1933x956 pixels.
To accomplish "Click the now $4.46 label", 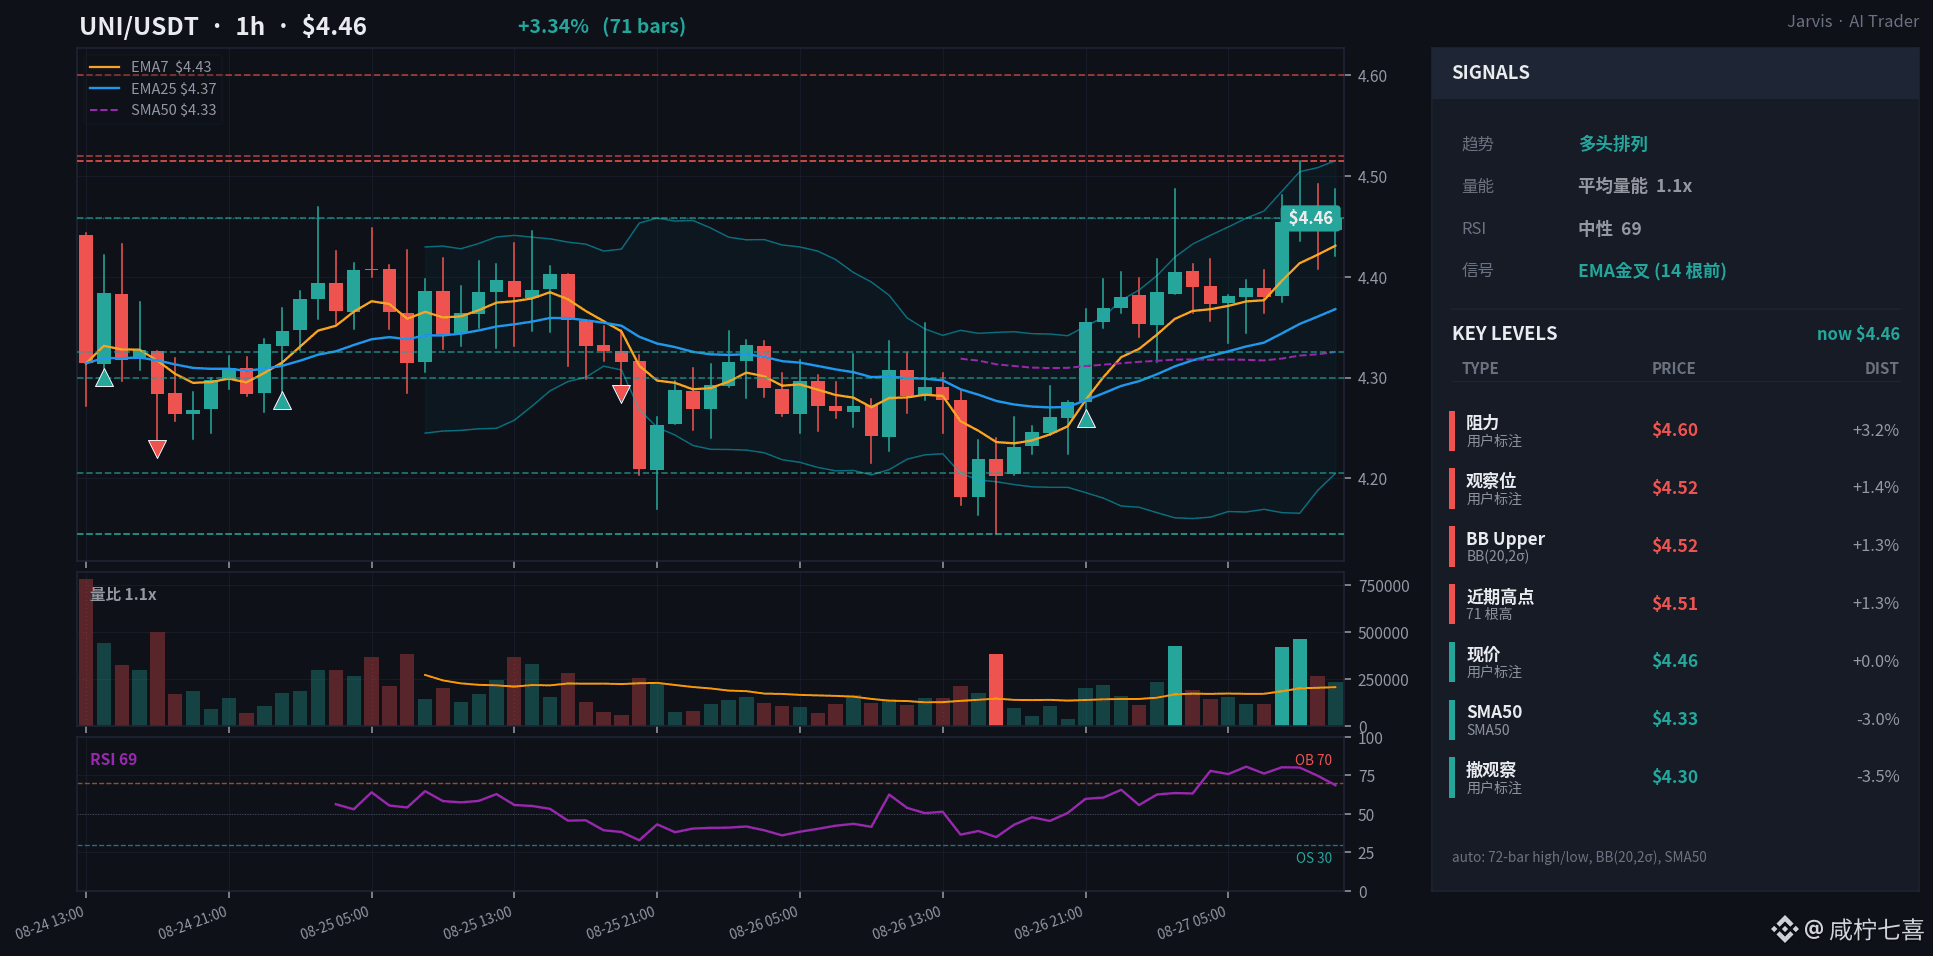I will [x=1858, y=334].
